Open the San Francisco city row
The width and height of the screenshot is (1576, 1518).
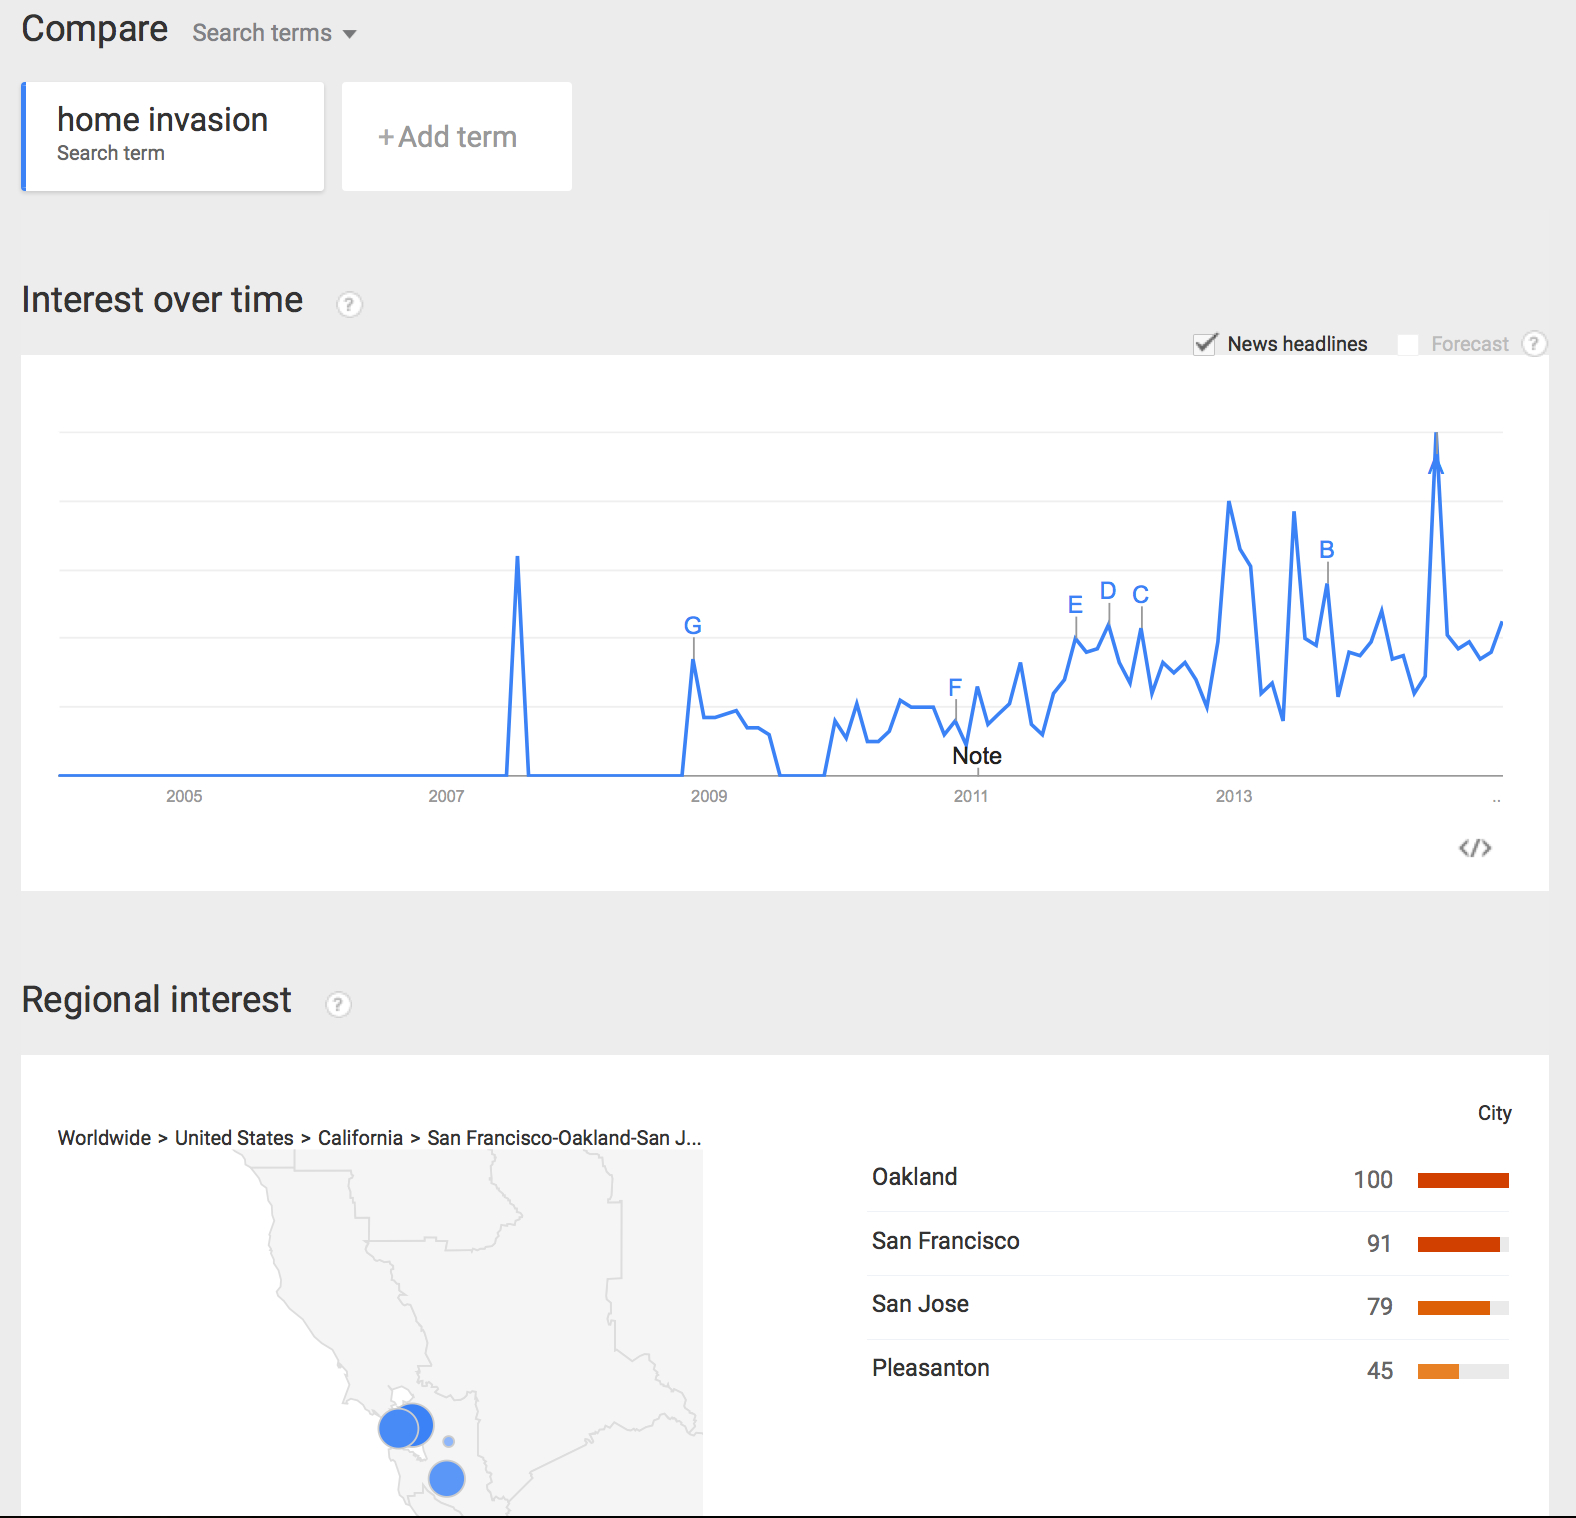pyautogui.click(x=1190, y=1243)
